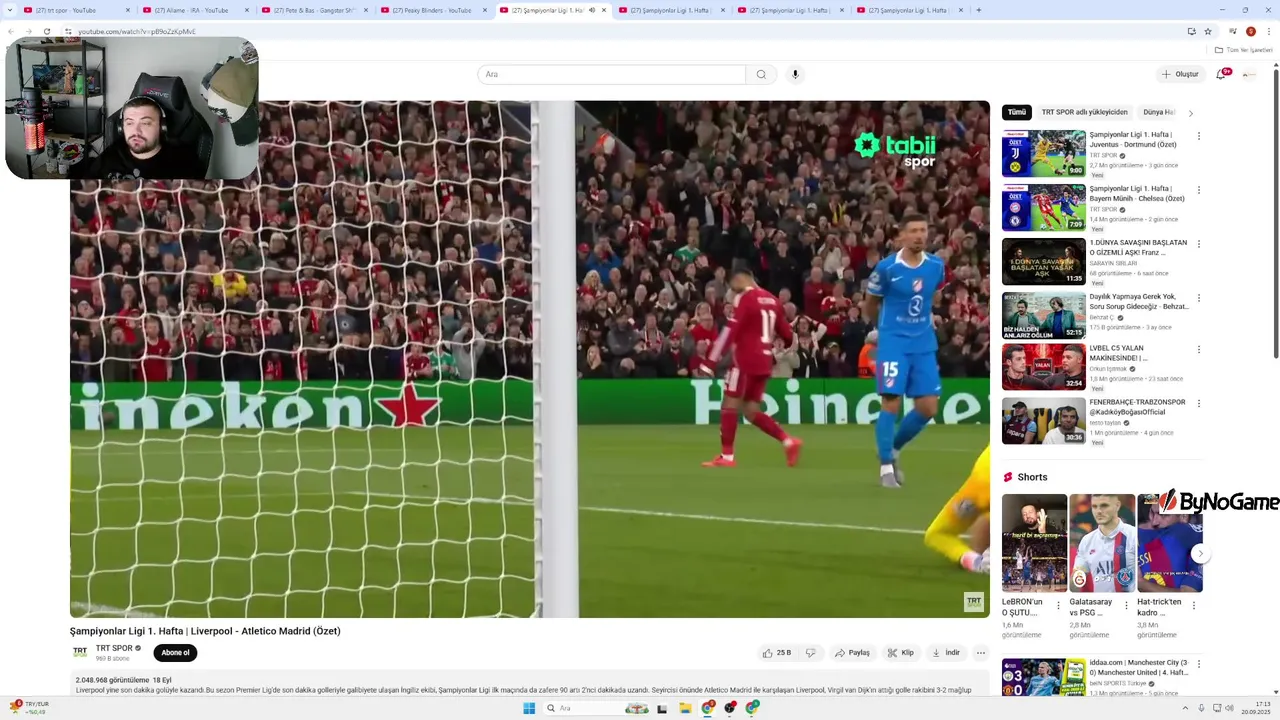Open more actions ellipsis under video

point(981,653)
